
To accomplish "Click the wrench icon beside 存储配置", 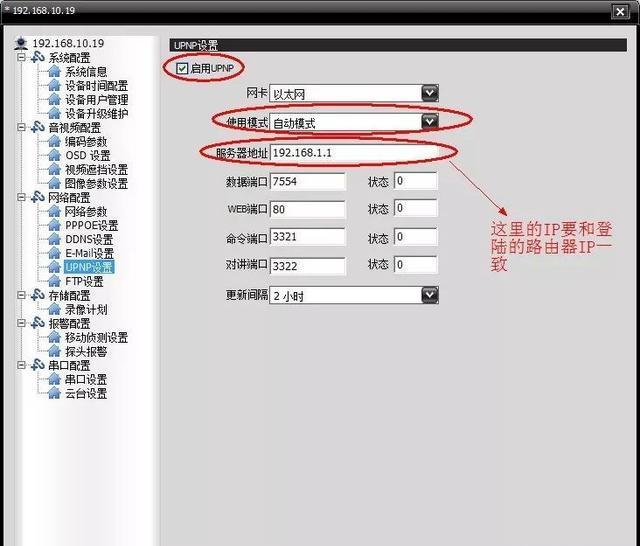I will pos(38,295).
